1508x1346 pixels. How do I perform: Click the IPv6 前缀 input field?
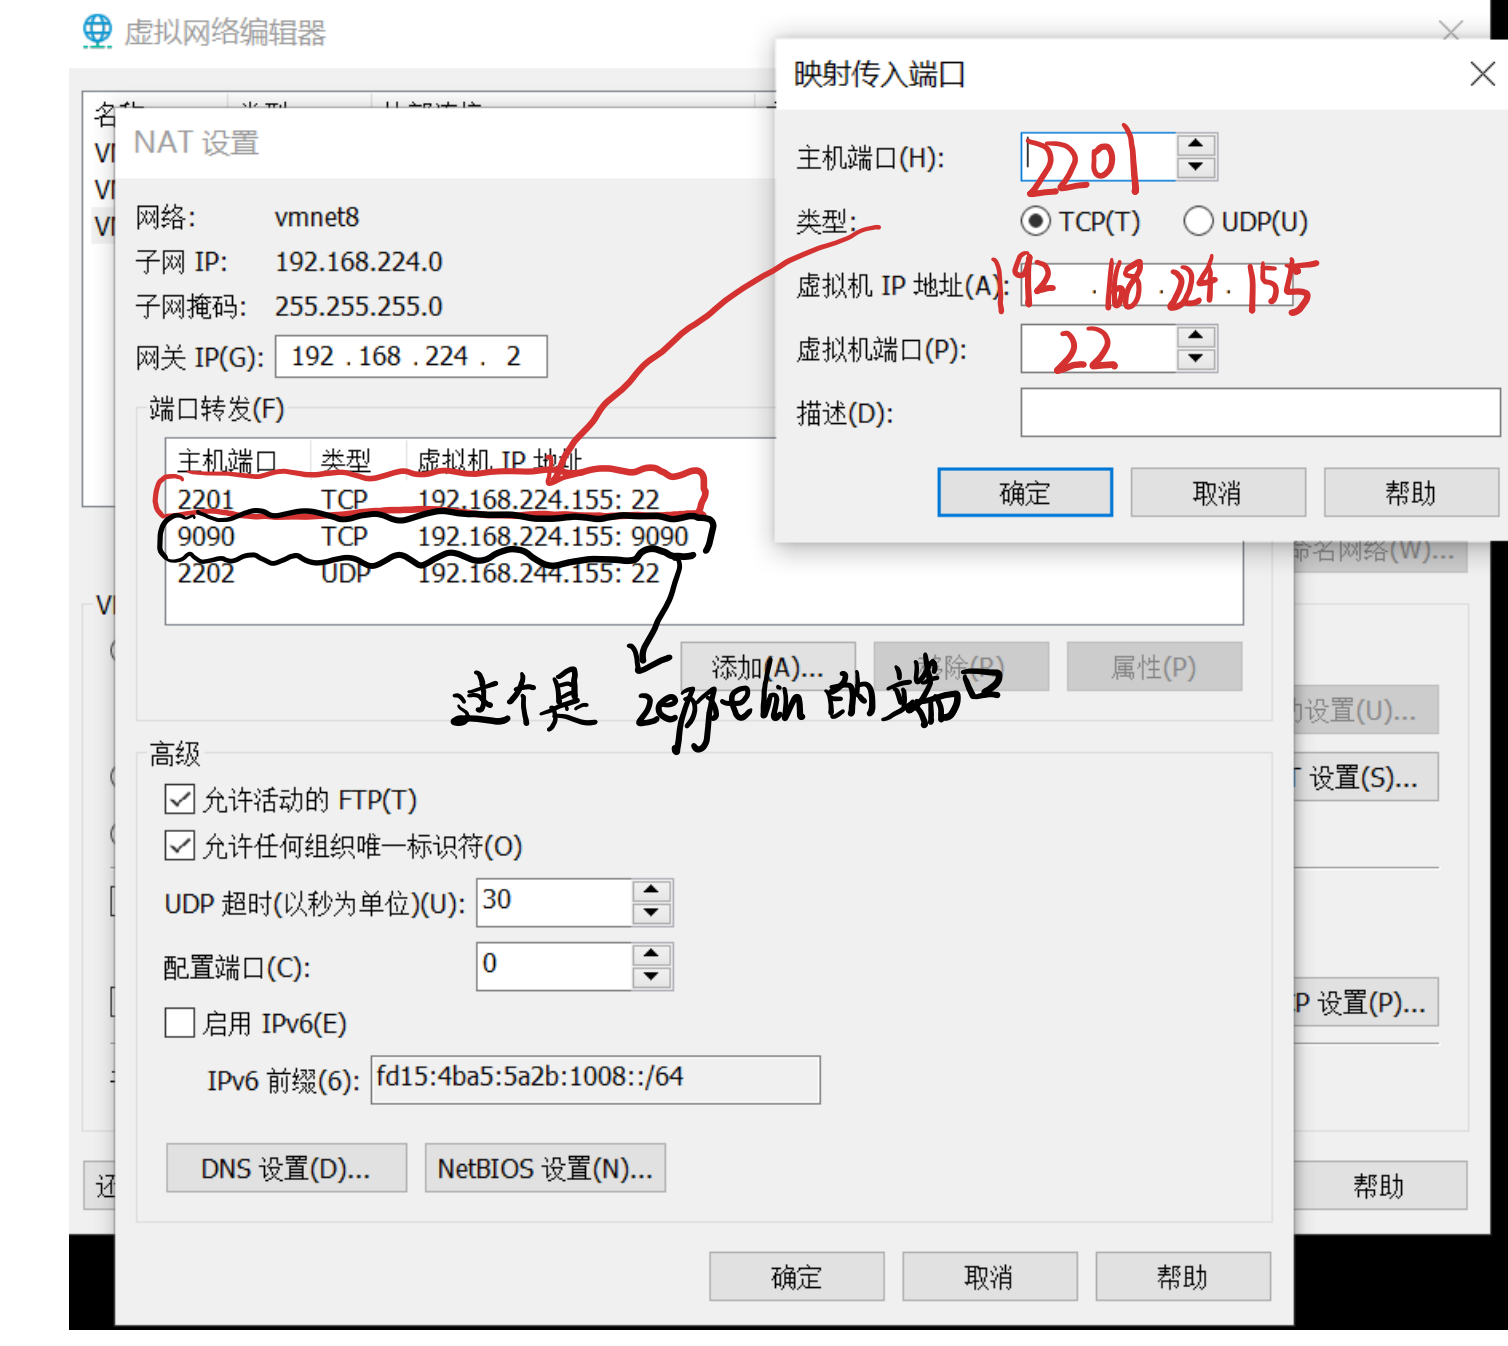(595, 1080)
